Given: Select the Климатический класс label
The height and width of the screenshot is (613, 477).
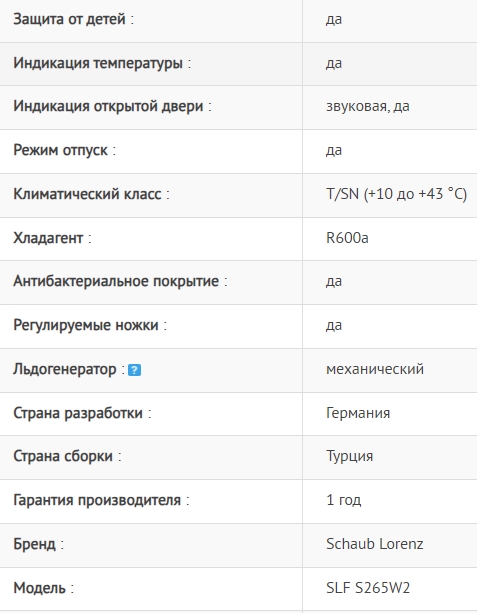Looking at the screenshot, I should tap(87, 194).
